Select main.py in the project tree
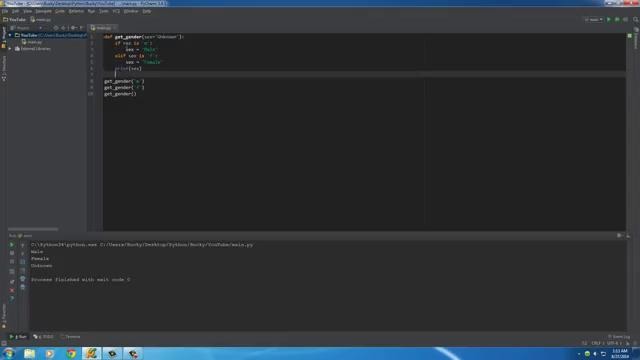 (x=32, y=42)
